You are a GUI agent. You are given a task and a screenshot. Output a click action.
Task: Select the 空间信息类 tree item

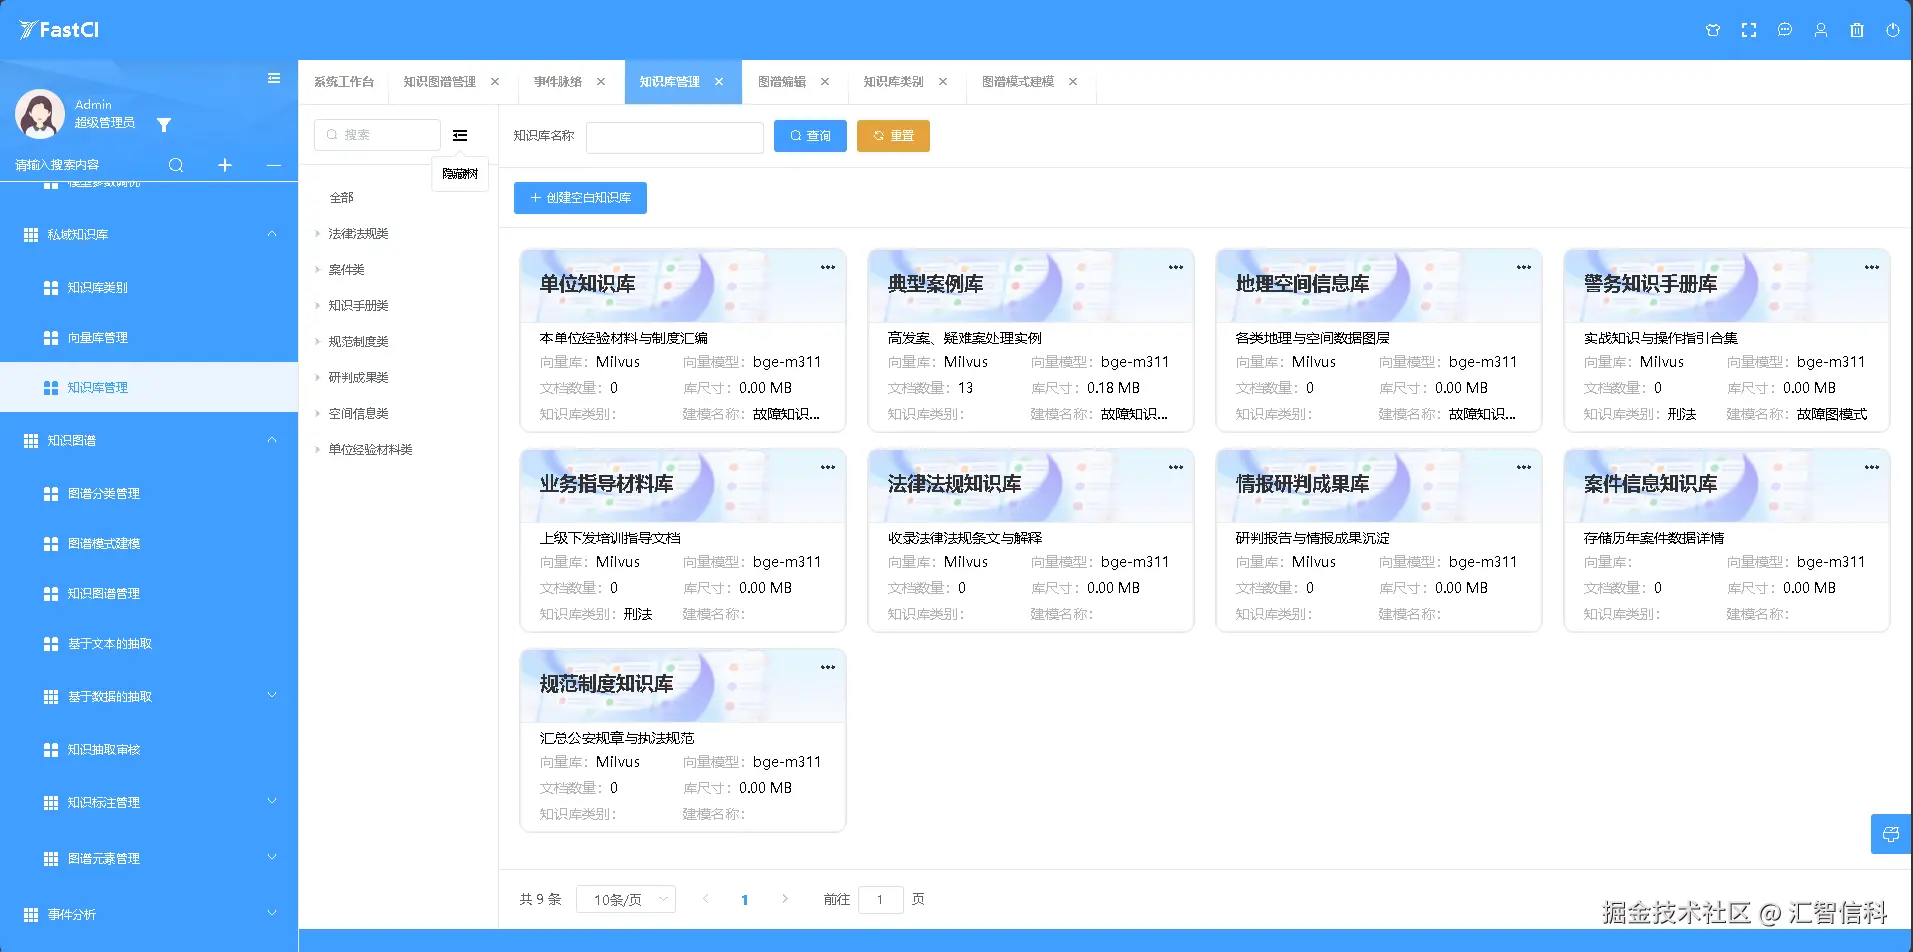359,413
